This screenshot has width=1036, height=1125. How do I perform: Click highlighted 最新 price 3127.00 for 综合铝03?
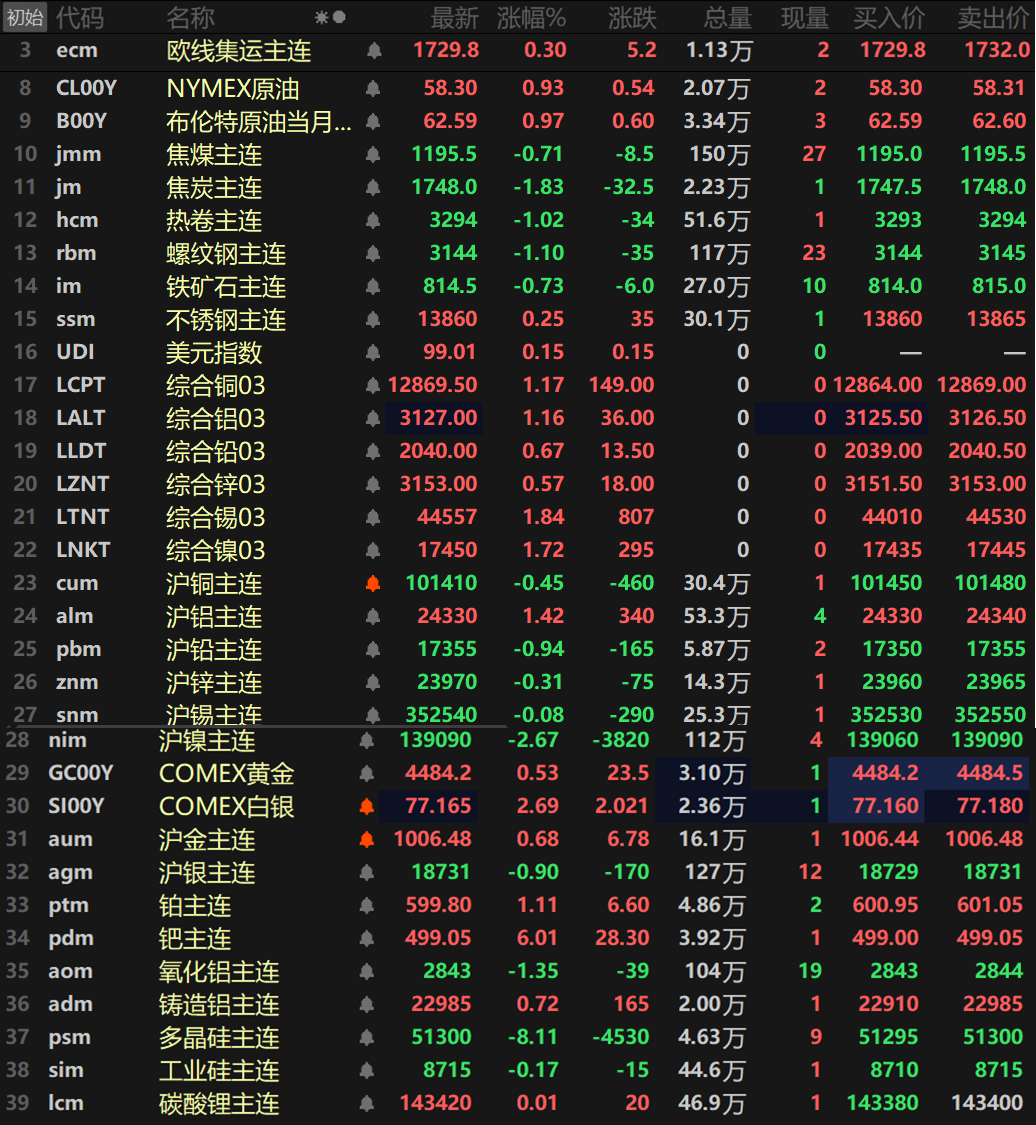[438, 419]
